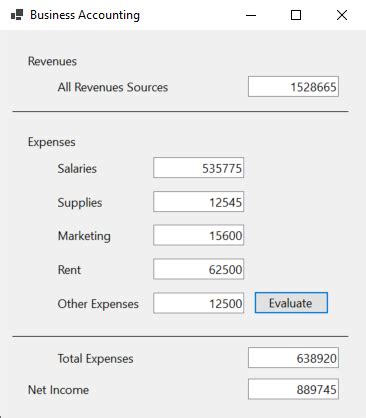Click the Supplies label
Viewport: 366px width, 418px height.
click(x=80, y=203)
